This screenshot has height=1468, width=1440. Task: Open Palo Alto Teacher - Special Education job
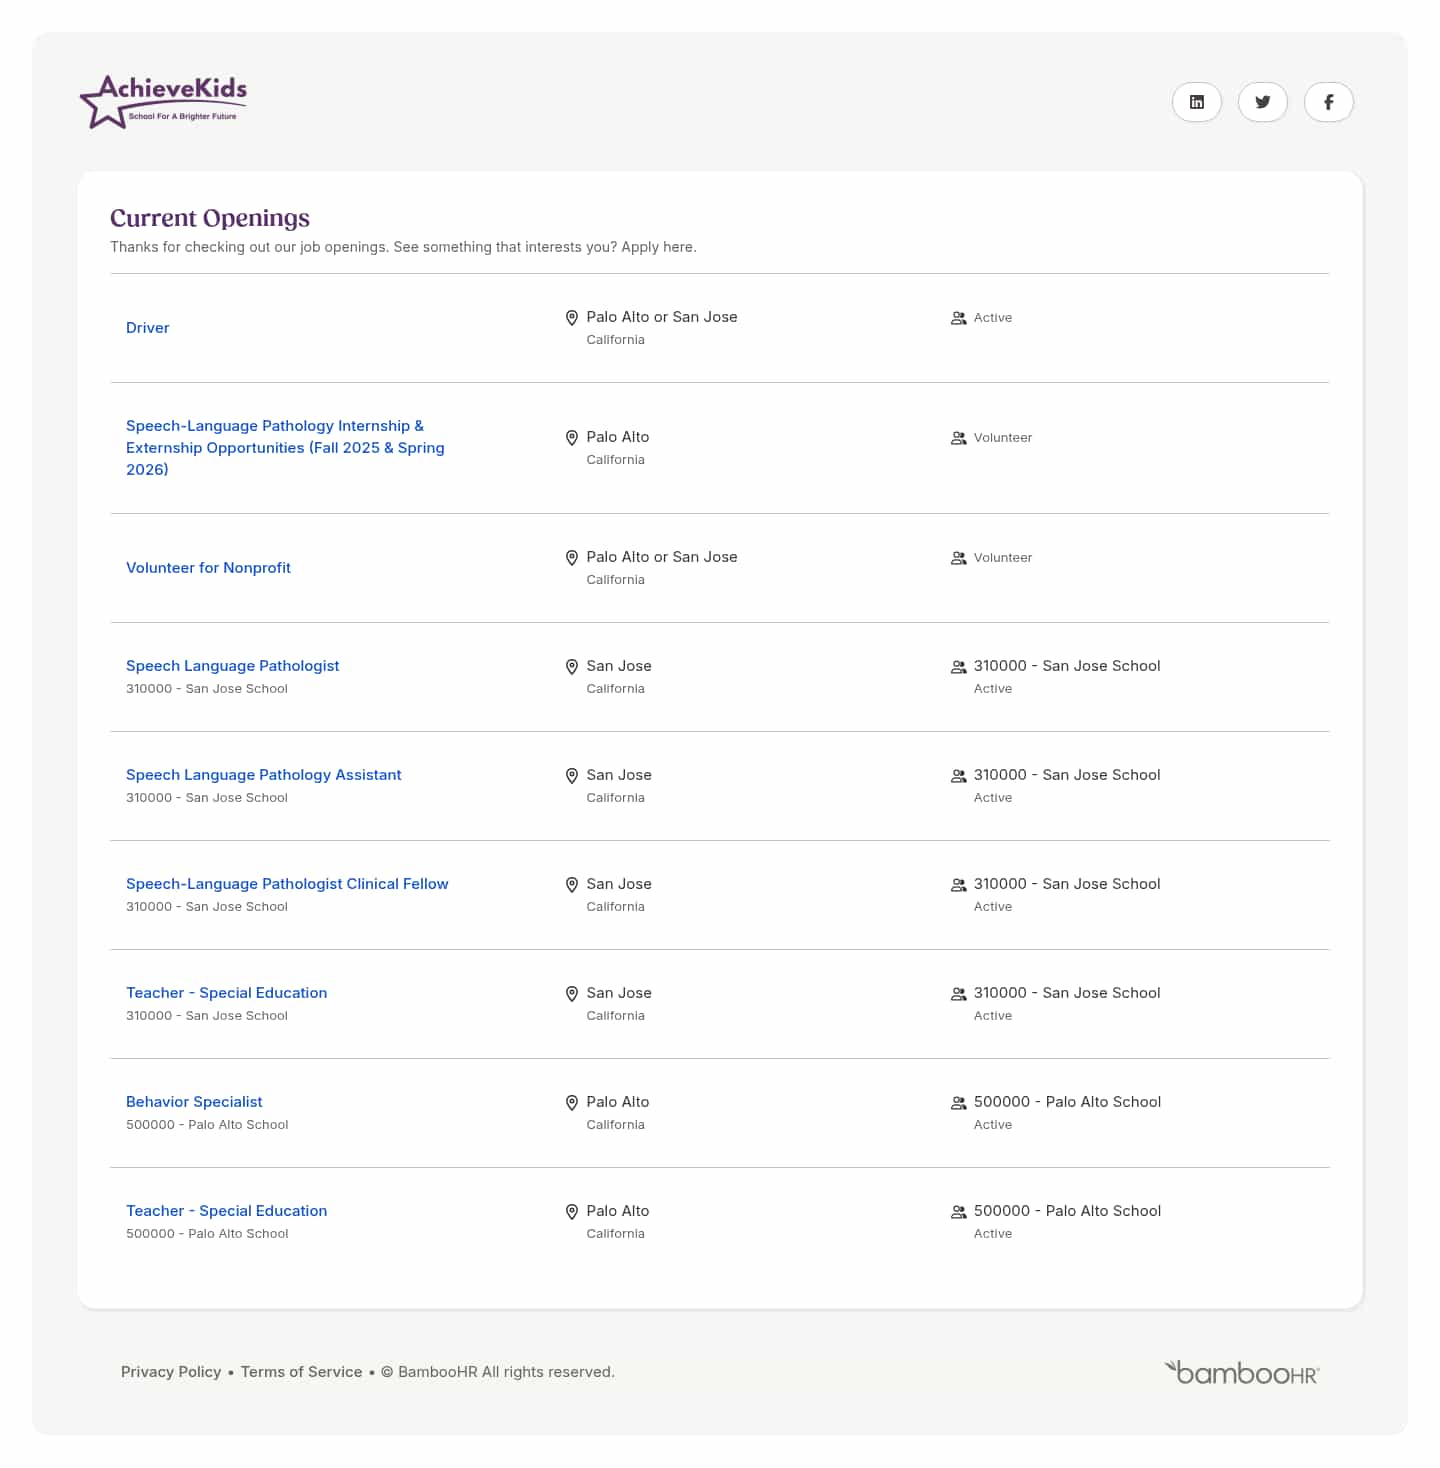click(226, 1211)
